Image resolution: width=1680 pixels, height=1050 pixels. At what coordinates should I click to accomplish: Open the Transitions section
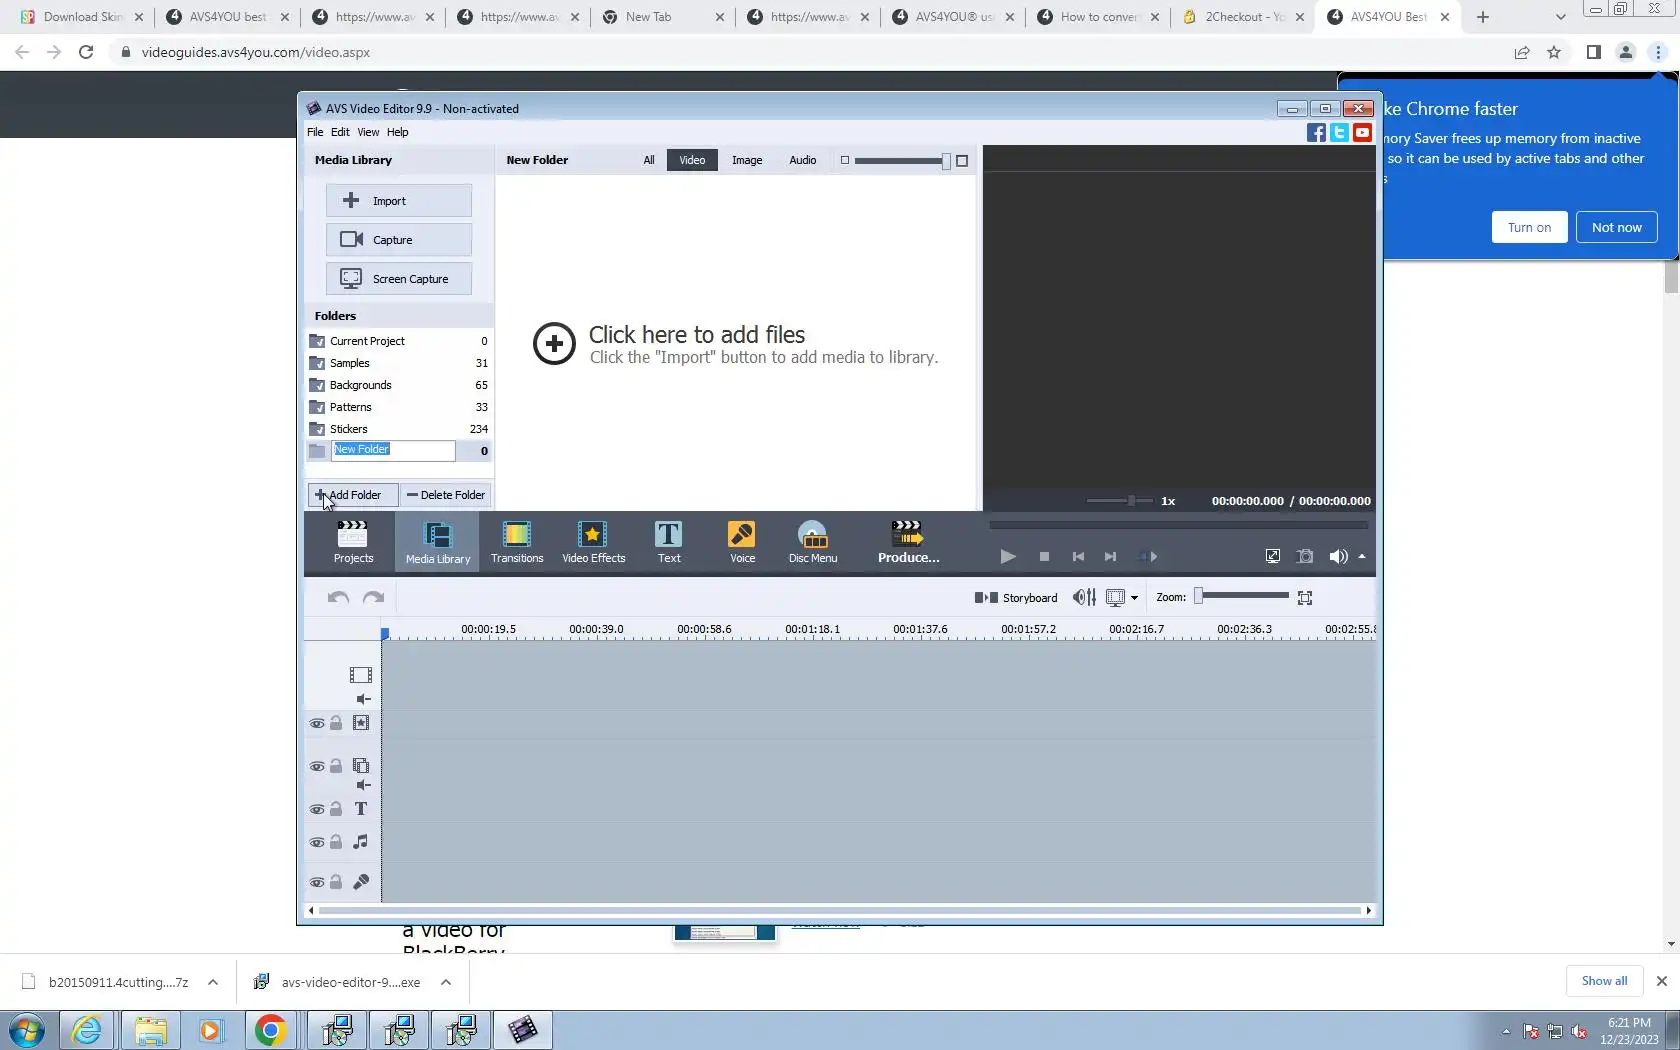click(x=517, y=542)
